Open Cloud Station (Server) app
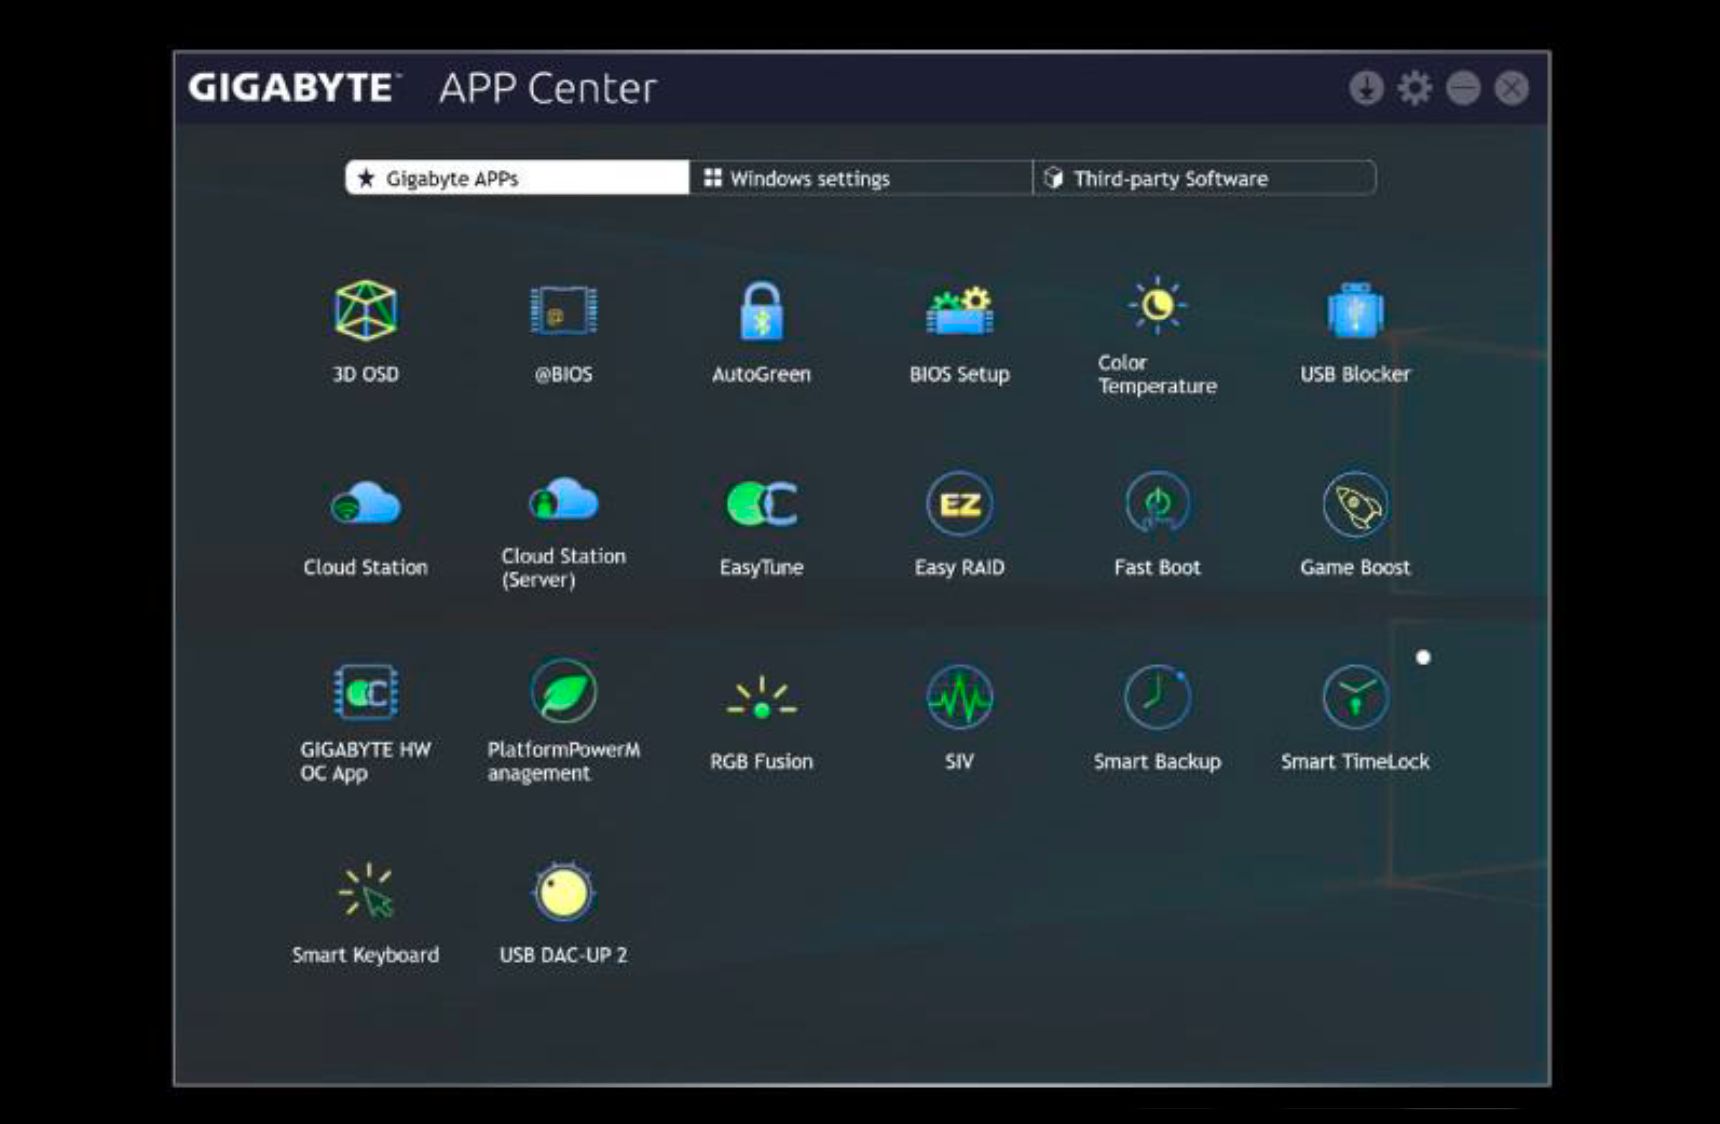This screenshot has width=1720, height=1124. click(x=563, y=498)
